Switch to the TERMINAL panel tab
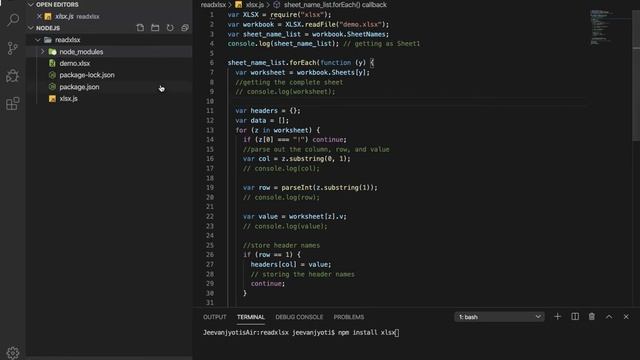Image resolution: width=640 pixels, height=360 pixels. click(x=251, y=317)
